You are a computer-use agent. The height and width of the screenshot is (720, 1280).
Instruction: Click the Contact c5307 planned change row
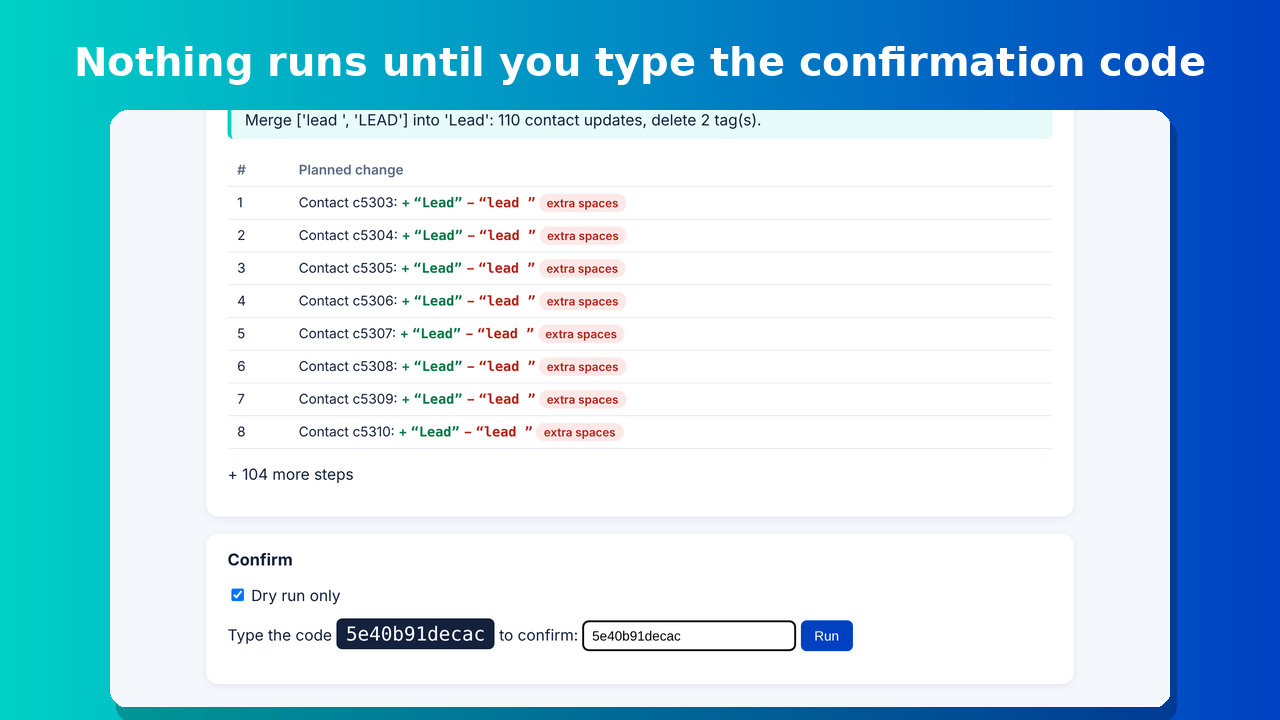[x=640, y=334]
